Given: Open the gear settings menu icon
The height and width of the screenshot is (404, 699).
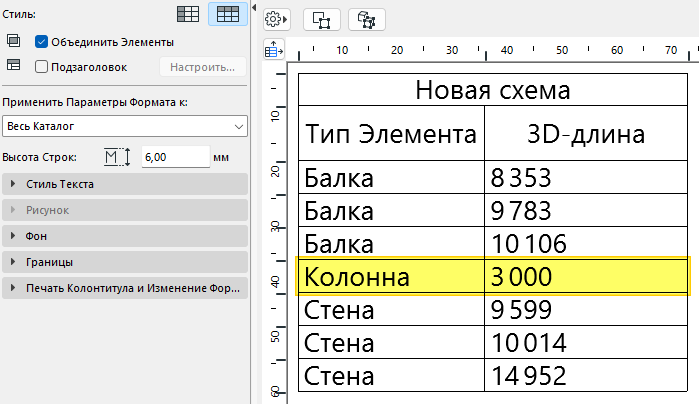Looking at the screenshot, I should [x=276, y=20].
